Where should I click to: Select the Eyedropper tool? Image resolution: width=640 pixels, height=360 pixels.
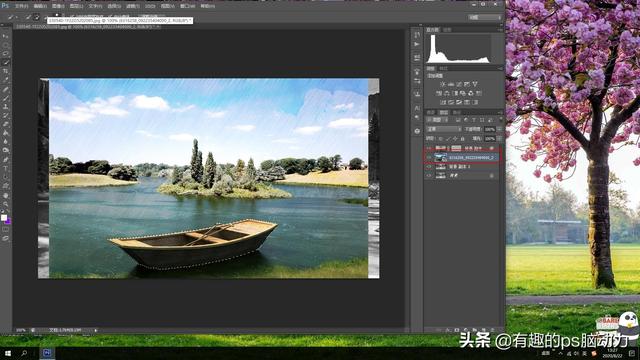(5, 80)
